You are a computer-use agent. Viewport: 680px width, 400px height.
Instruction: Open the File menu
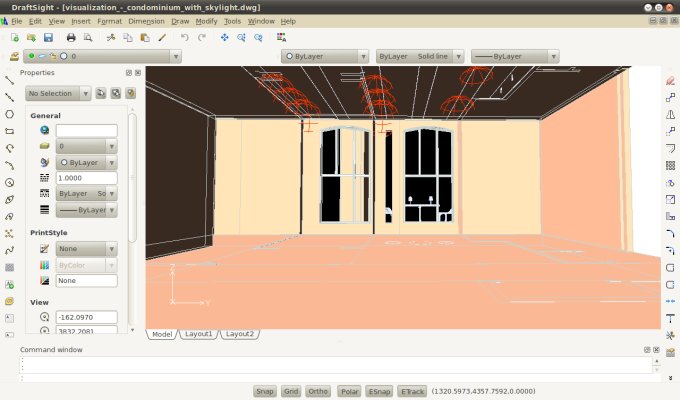(16, 21)
